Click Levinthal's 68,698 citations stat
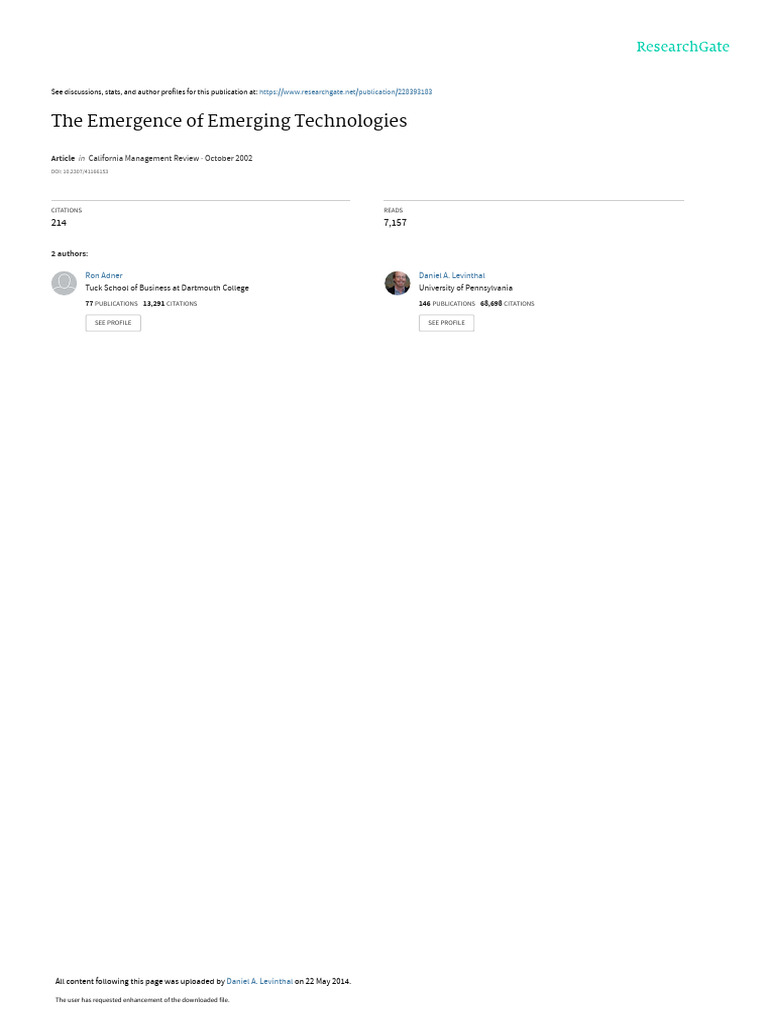 (507, 304)
